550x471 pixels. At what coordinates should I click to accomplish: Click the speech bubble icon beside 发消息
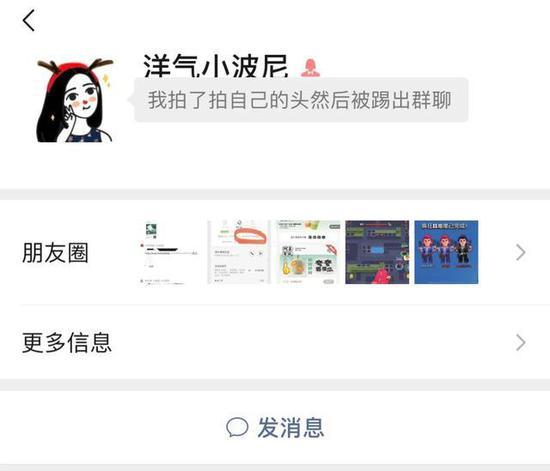(x=237, y=427)
